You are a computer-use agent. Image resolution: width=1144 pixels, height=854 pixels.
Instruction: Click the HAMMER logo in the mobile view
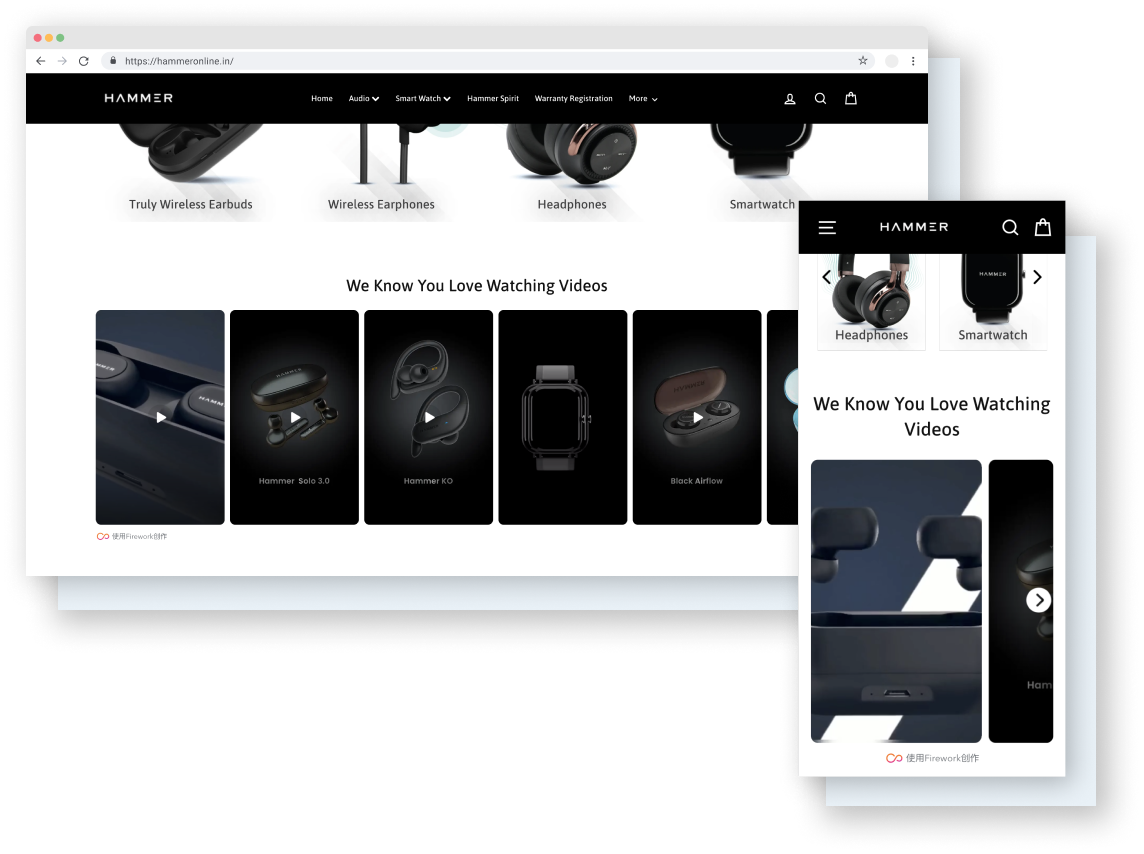click(x=914, y=227)
